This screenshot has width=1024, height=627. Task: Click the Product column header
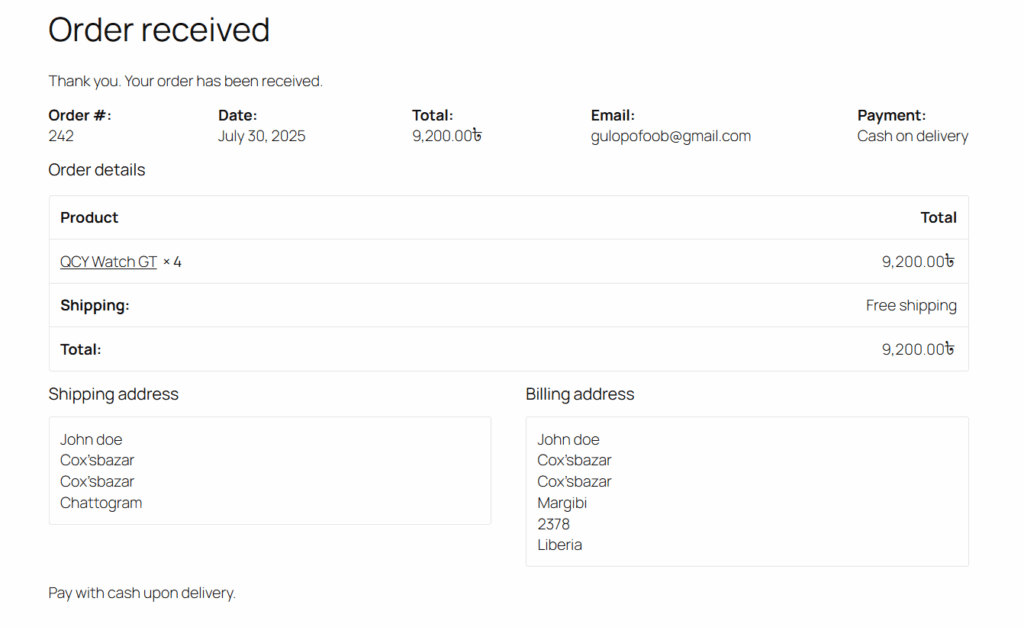pyautogui.click(x=89, y=218)
